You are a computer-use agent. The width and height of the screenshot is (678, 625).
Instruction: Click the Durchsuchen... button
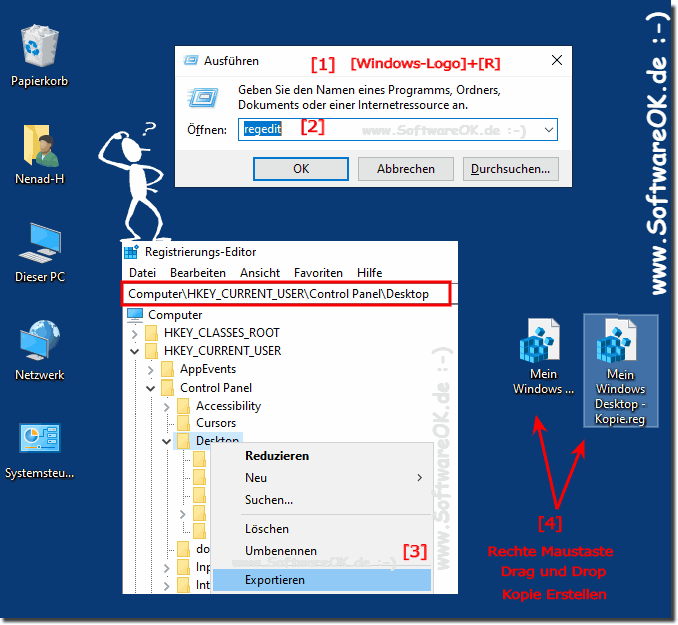[x=511, y=169]
